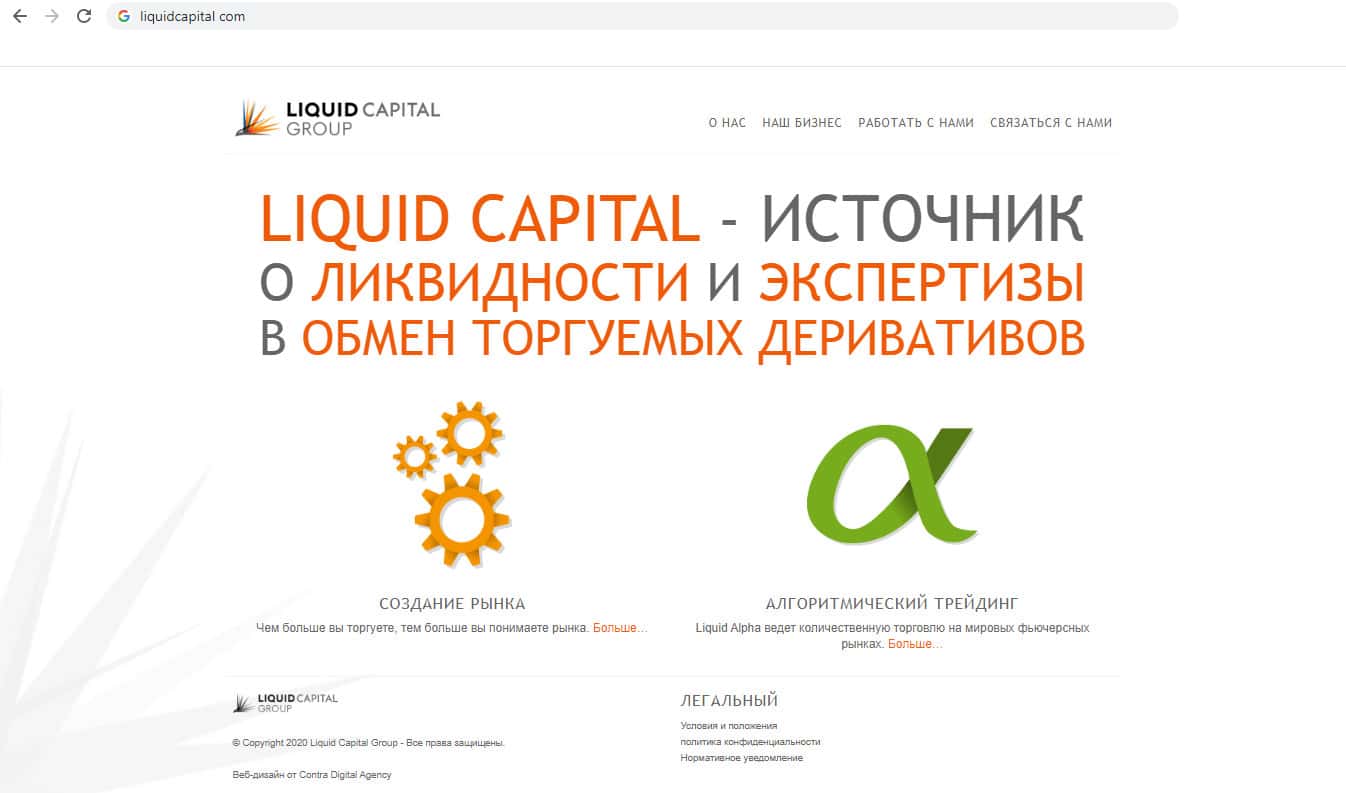Click the АЛГОРИТМИЧЕСКИЙ ТРЕЙДИНГ heading
Screen dimensions: 1346x793
[x=892, y=604]
